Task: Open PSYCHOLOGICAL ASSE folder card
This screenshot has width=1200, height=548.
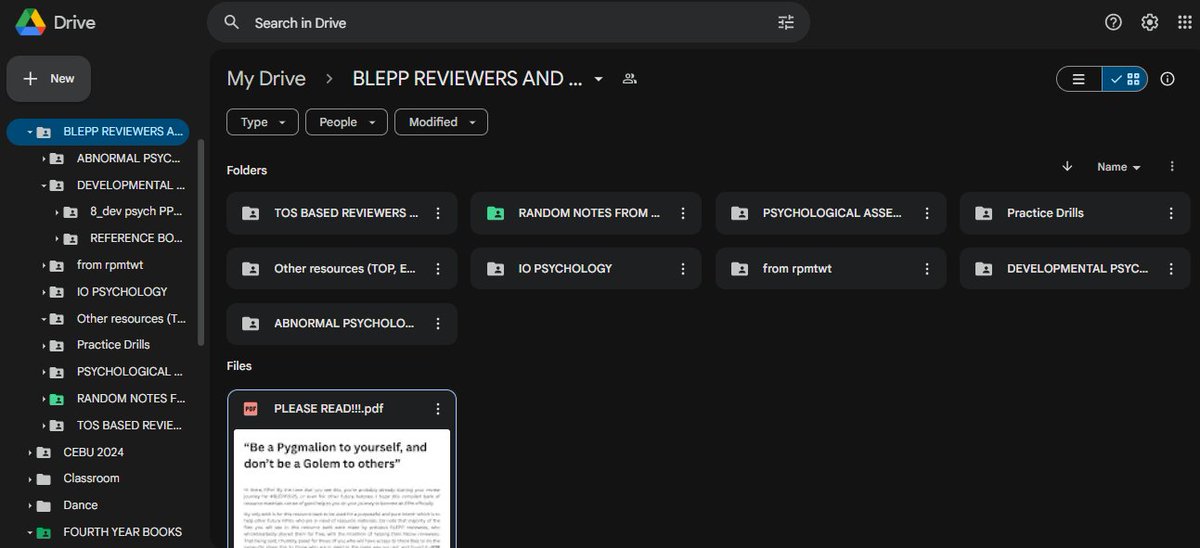Action: (x=831, y=213)
